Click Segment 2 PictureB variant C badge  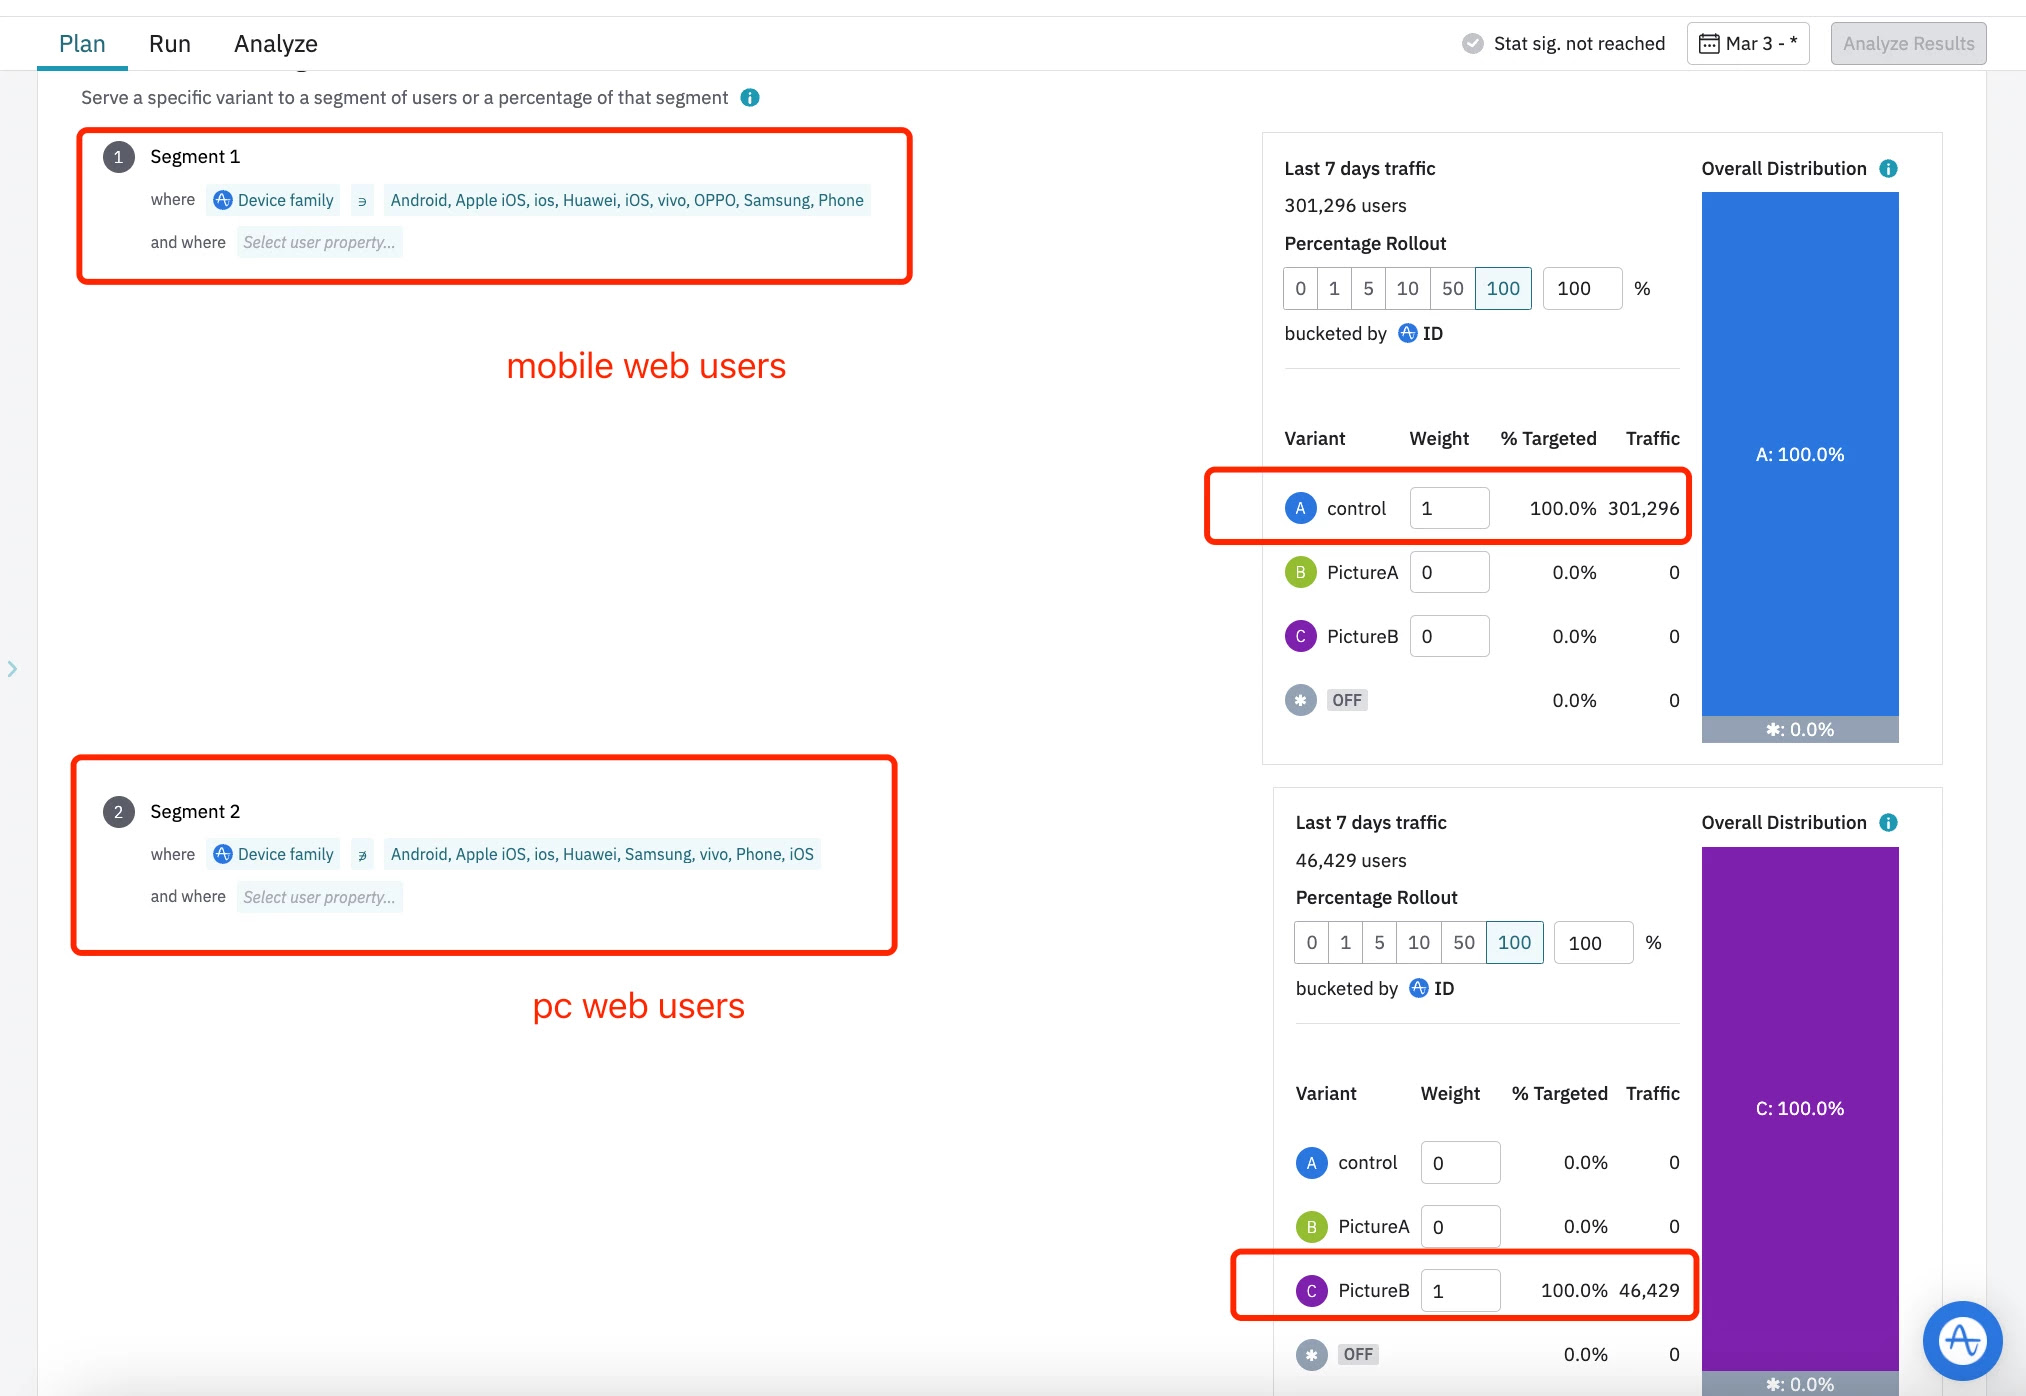[x=1311, y=1291]
